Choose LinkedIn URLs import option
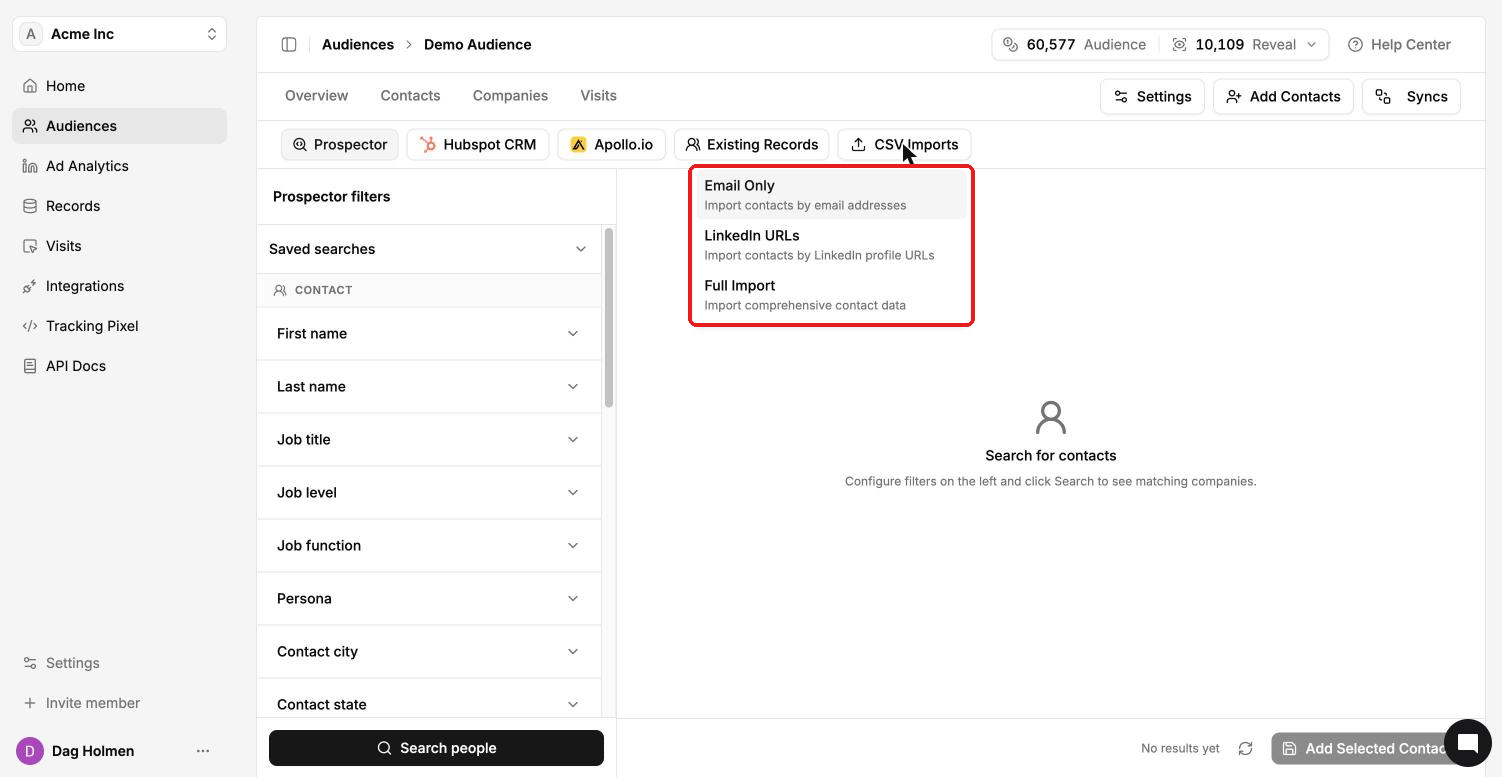The width and height of the screenshot is (1502, 777). [x=831, y=244]
